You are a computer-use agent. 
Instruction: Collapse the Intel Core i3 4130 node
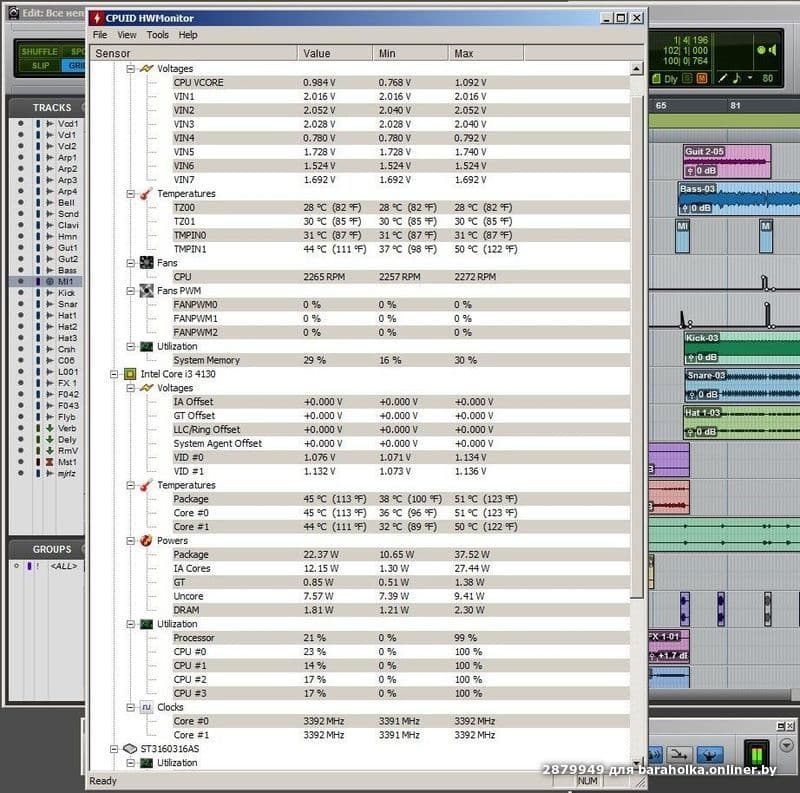tap(114, 374)
